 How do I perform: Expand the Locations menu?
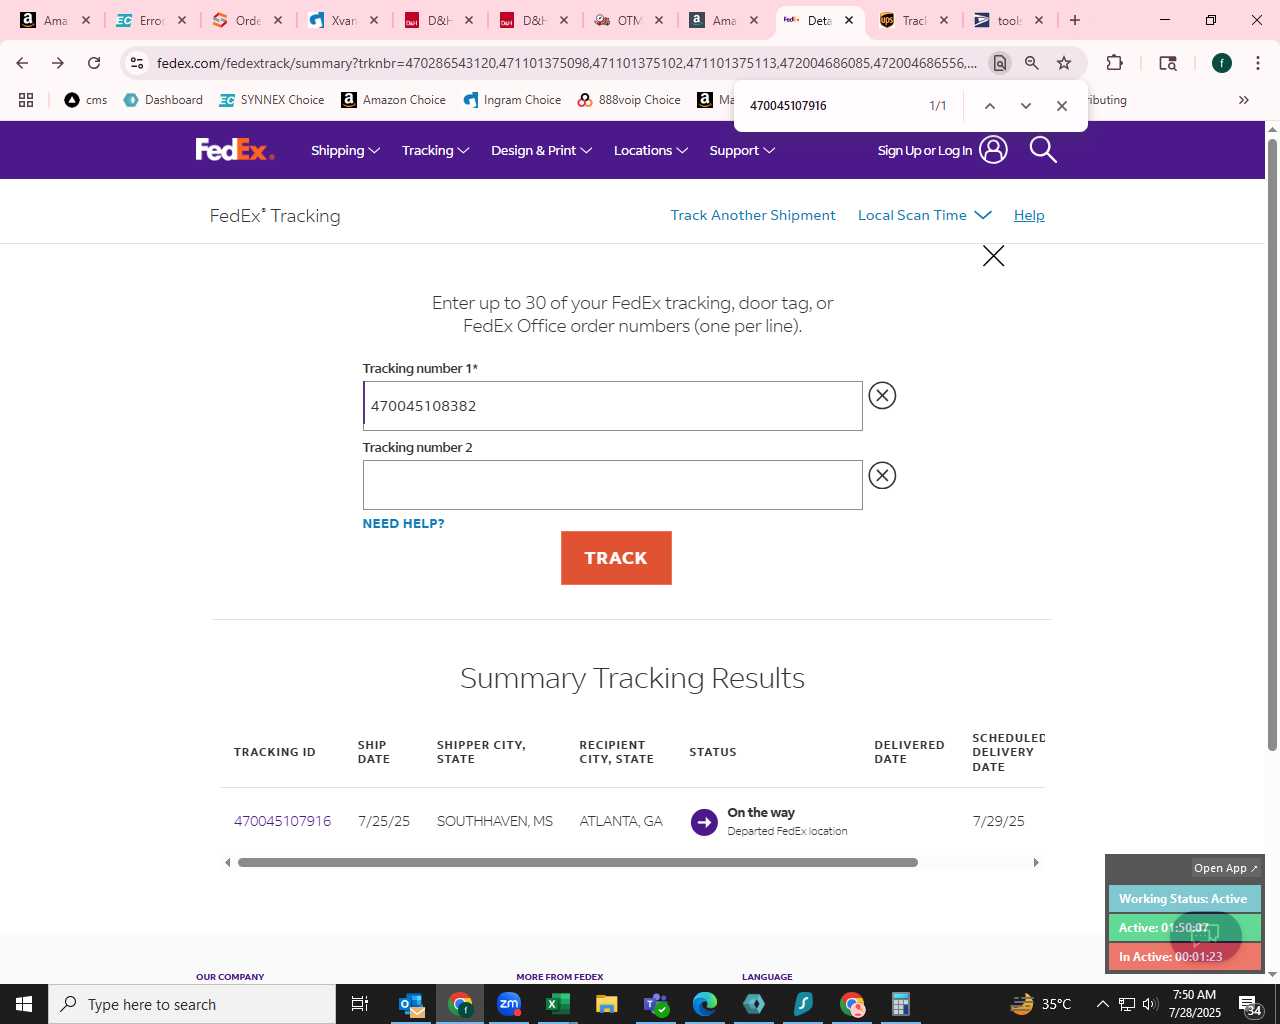tap(650, 151)
